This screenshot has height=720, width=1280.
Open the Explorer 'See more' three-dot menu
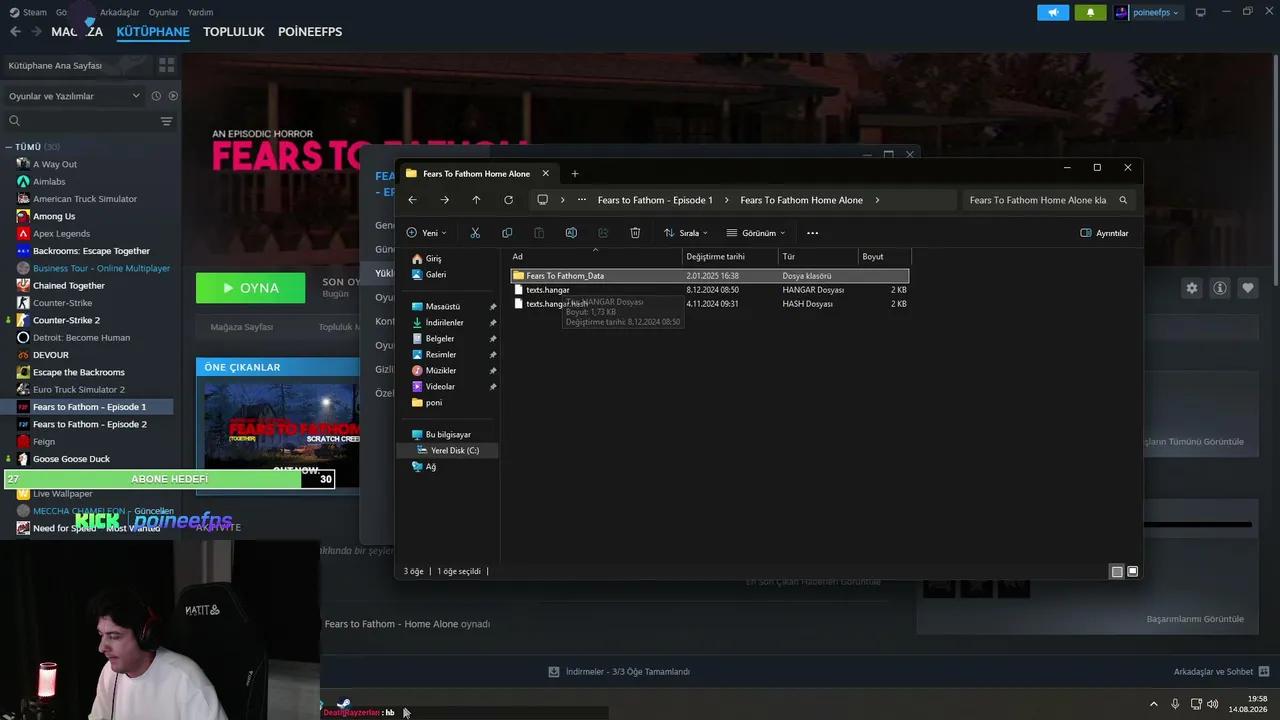click(x=812, y=233)
